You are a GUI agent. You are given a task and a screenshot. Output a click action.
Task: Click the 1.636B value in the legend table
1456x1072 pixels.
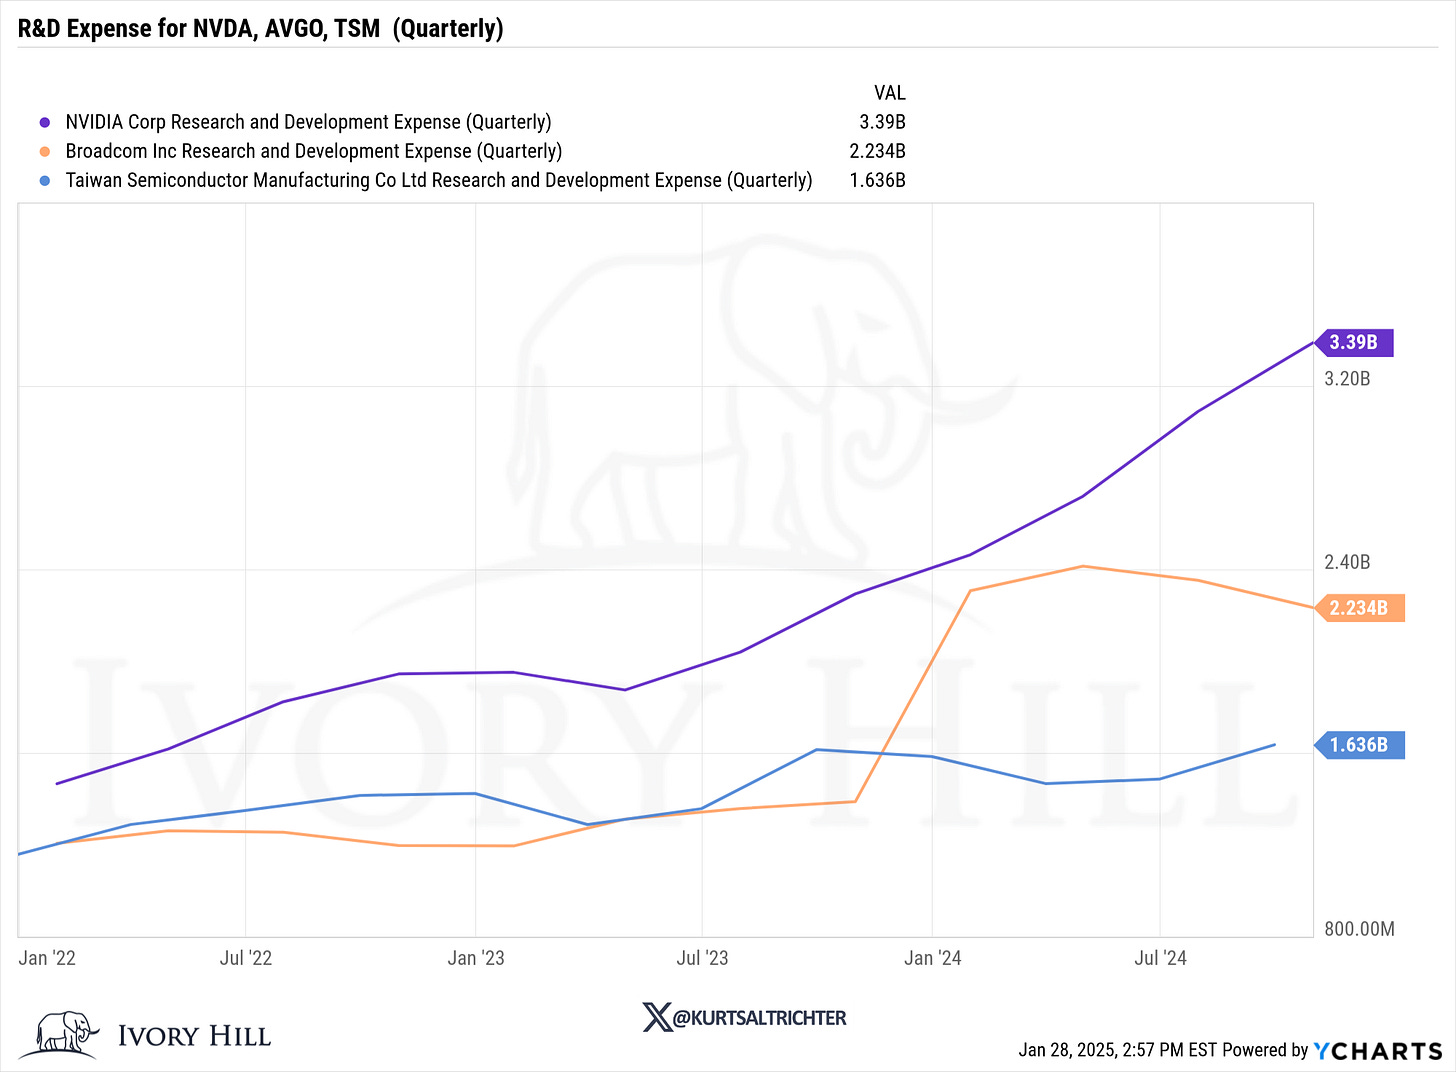(x=877, y=180)
